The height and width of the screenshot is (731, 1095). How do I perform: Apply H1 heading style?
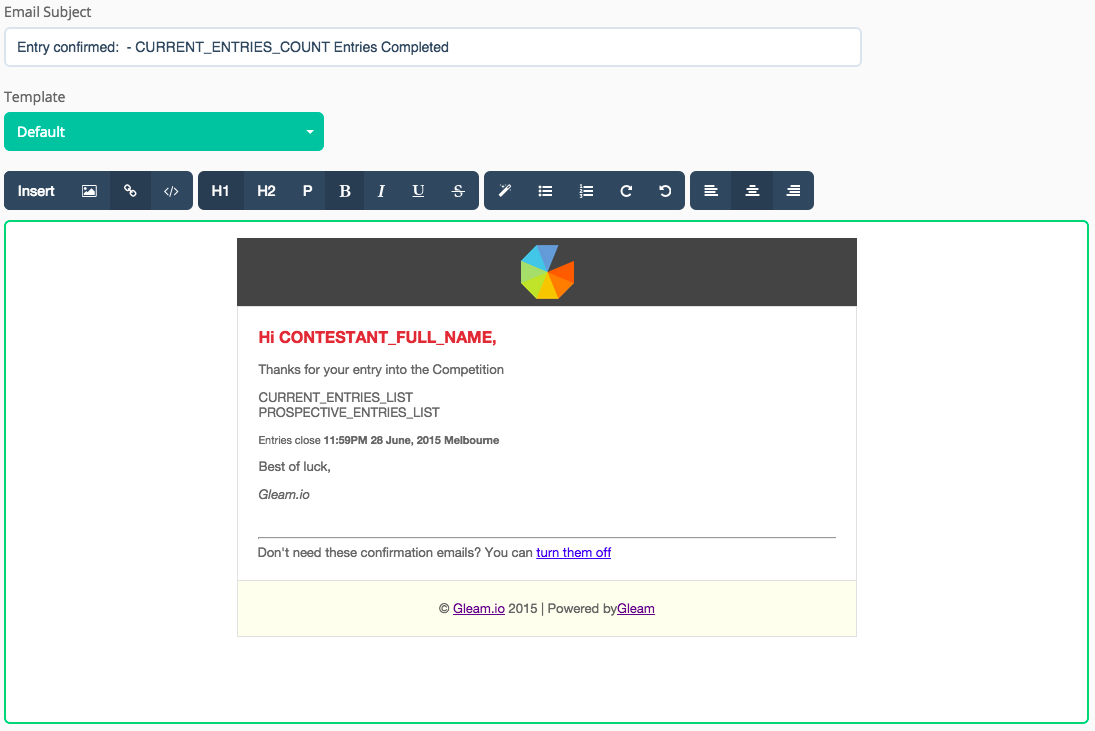220,191
